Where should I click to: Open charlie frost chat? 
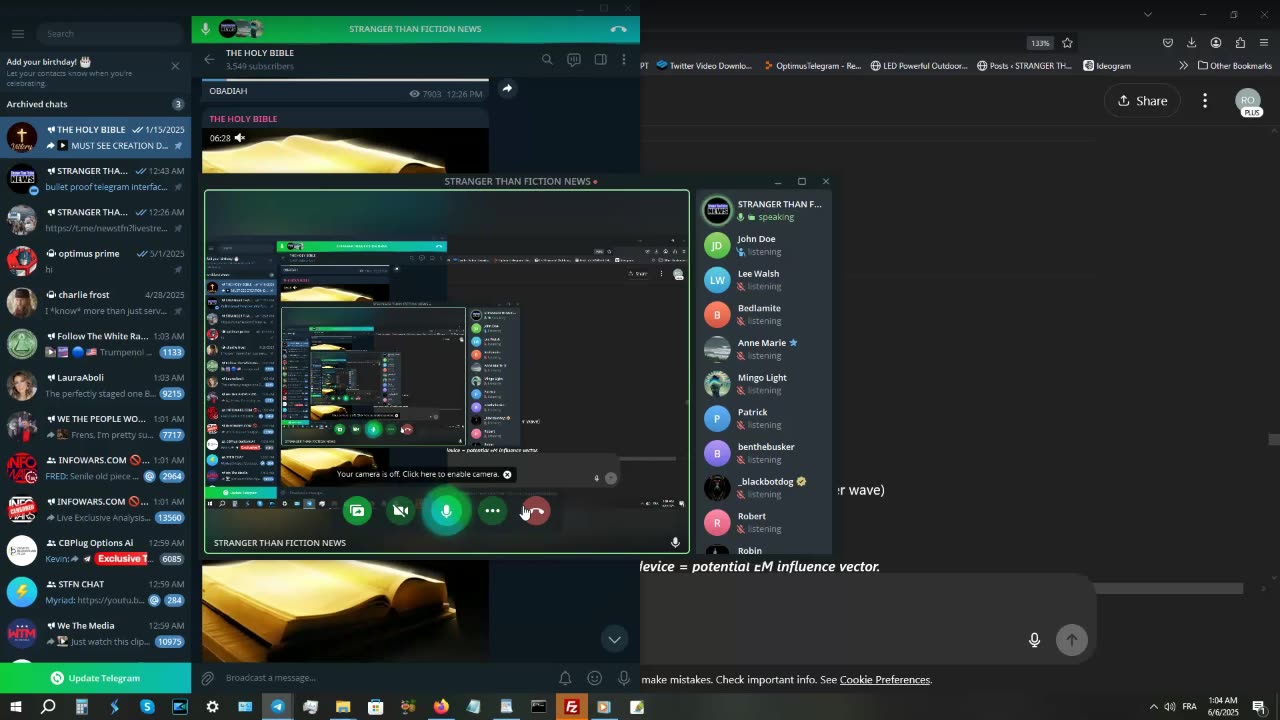click(95, 302)
